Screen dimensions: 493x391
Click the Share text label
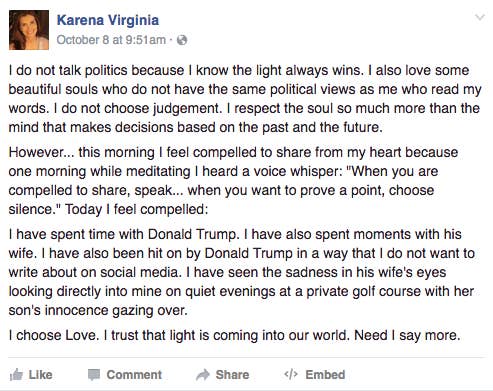[232, 375]
